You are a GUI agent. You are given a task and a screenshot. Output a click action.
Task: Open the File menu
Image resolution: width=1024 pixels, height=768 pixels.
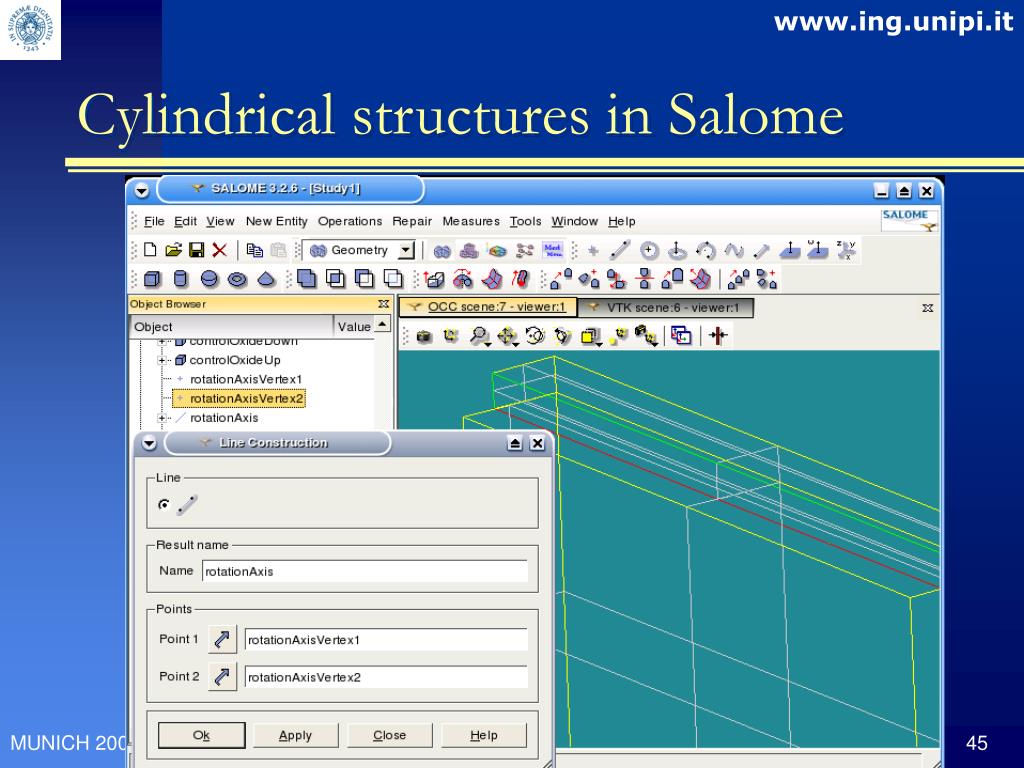point(153,221)
